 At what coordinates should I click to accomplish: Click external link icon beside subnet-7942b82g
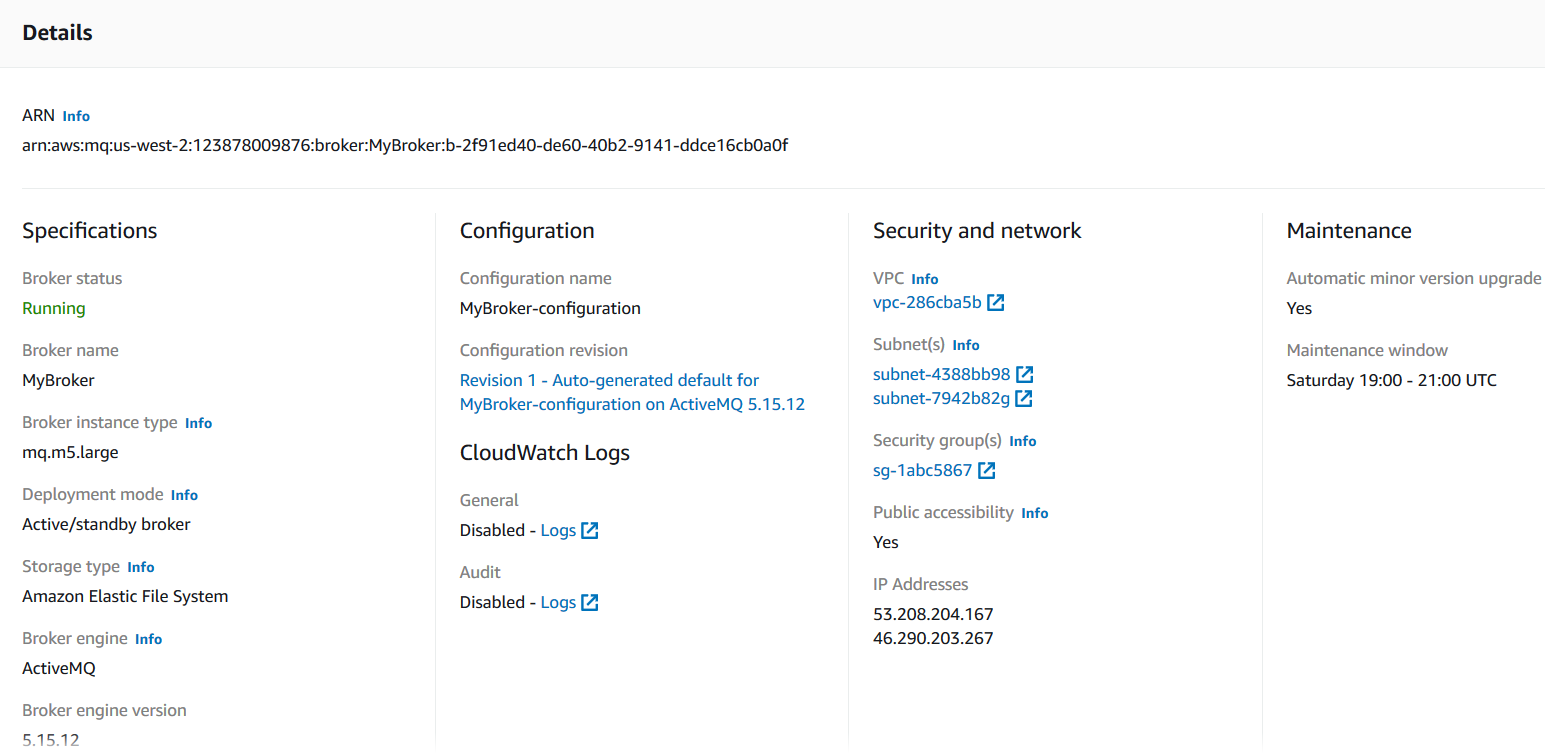click(1024, 399)
